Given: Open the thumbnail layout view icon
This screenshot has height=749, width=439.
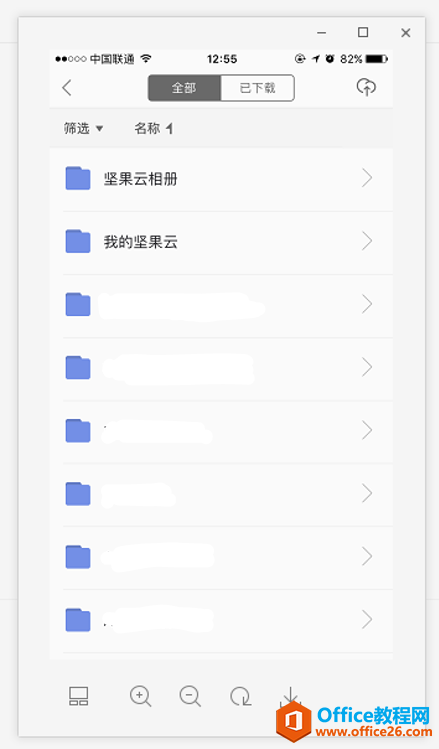Looking at the screenshot, I should pos(78,696).
